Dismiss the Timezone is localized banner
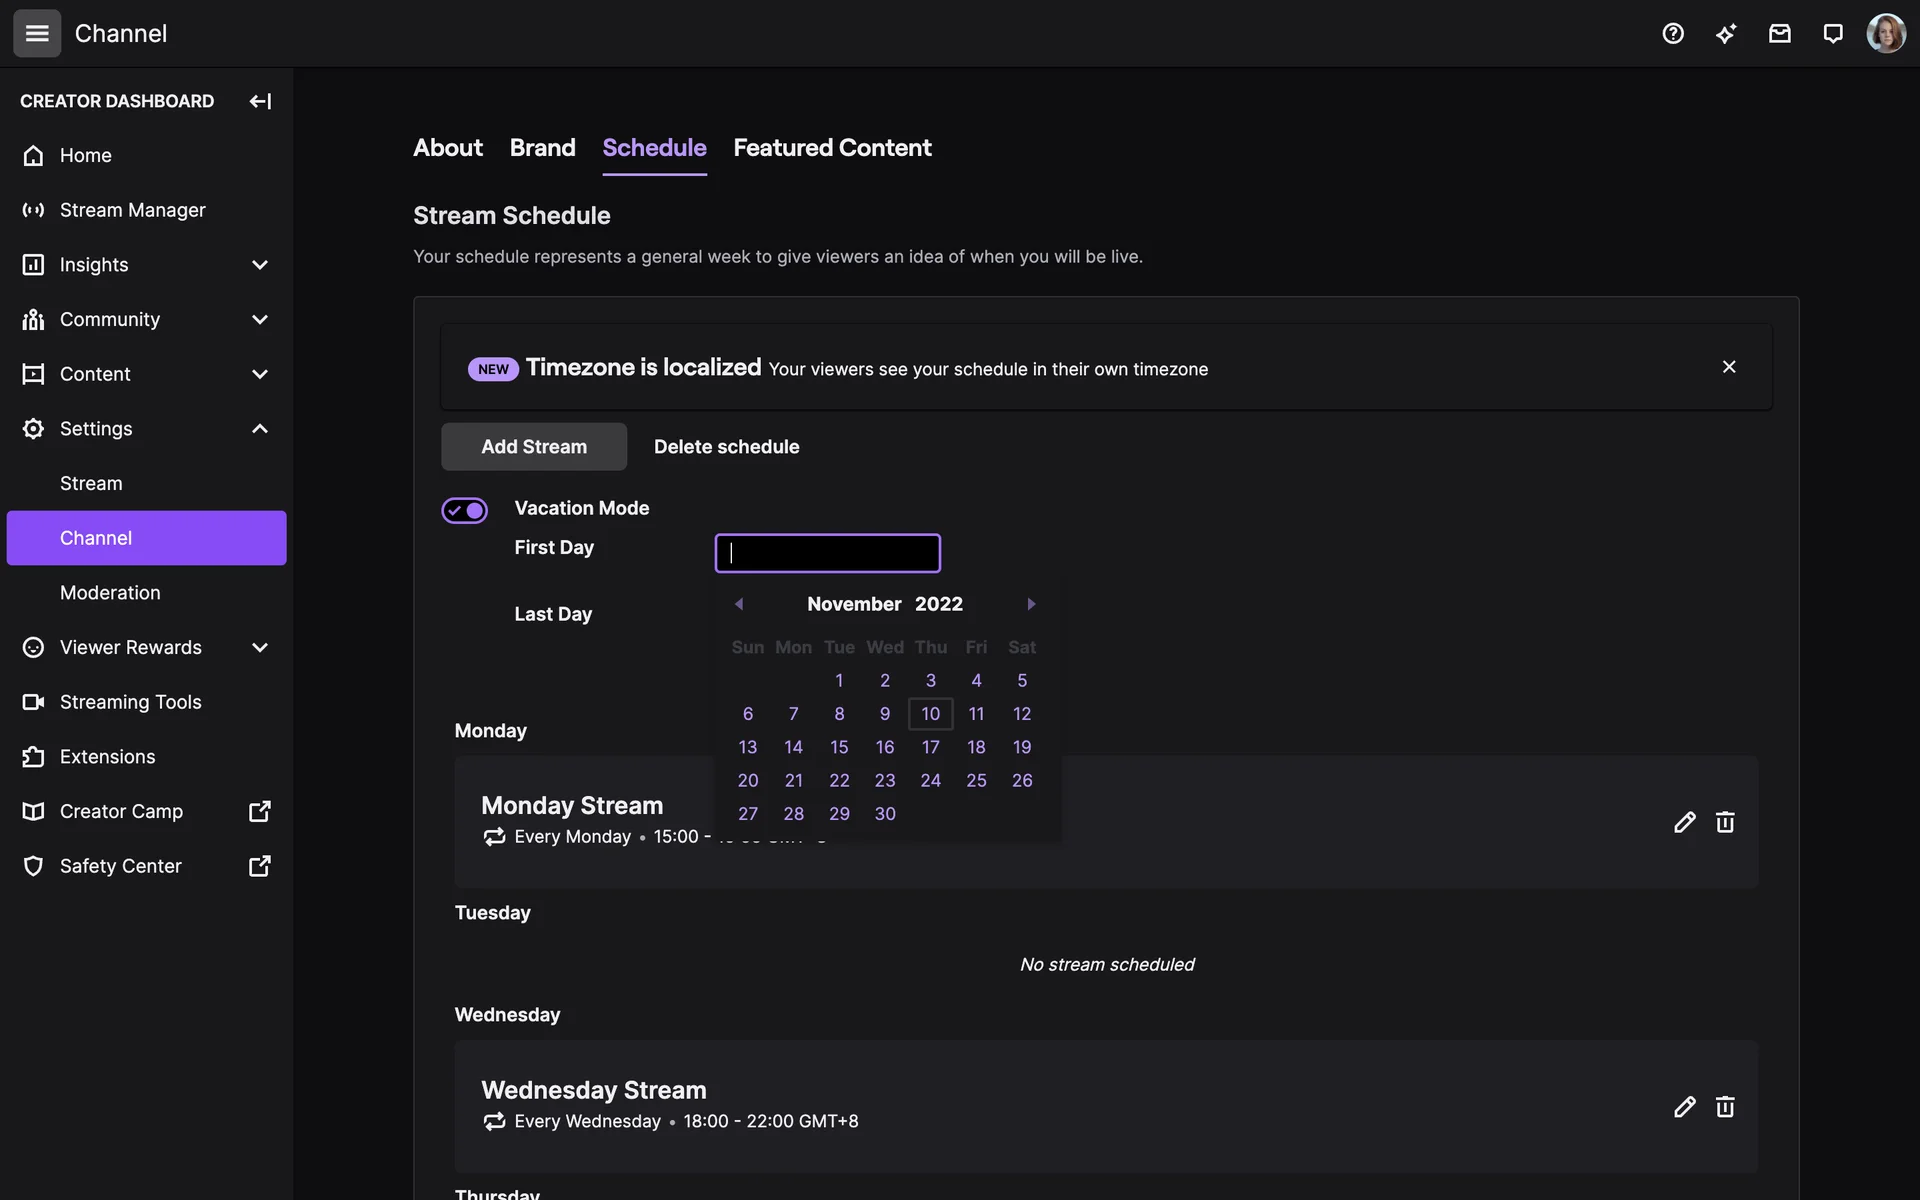The height and width of the screenshot is (1200, 1920). [1729, 367]
